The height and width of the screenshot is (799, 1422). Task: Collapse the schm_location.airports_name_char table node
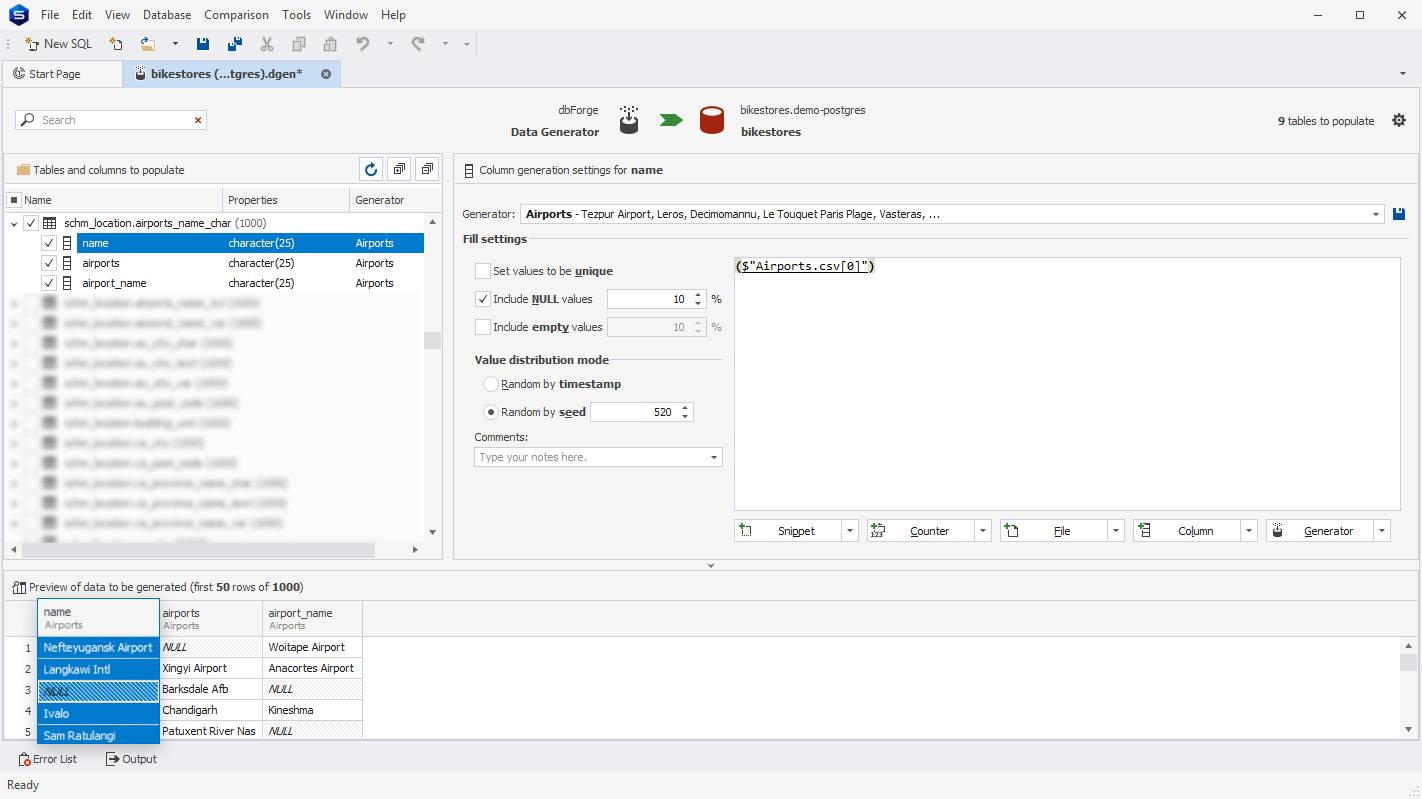(x=14, y=223)
